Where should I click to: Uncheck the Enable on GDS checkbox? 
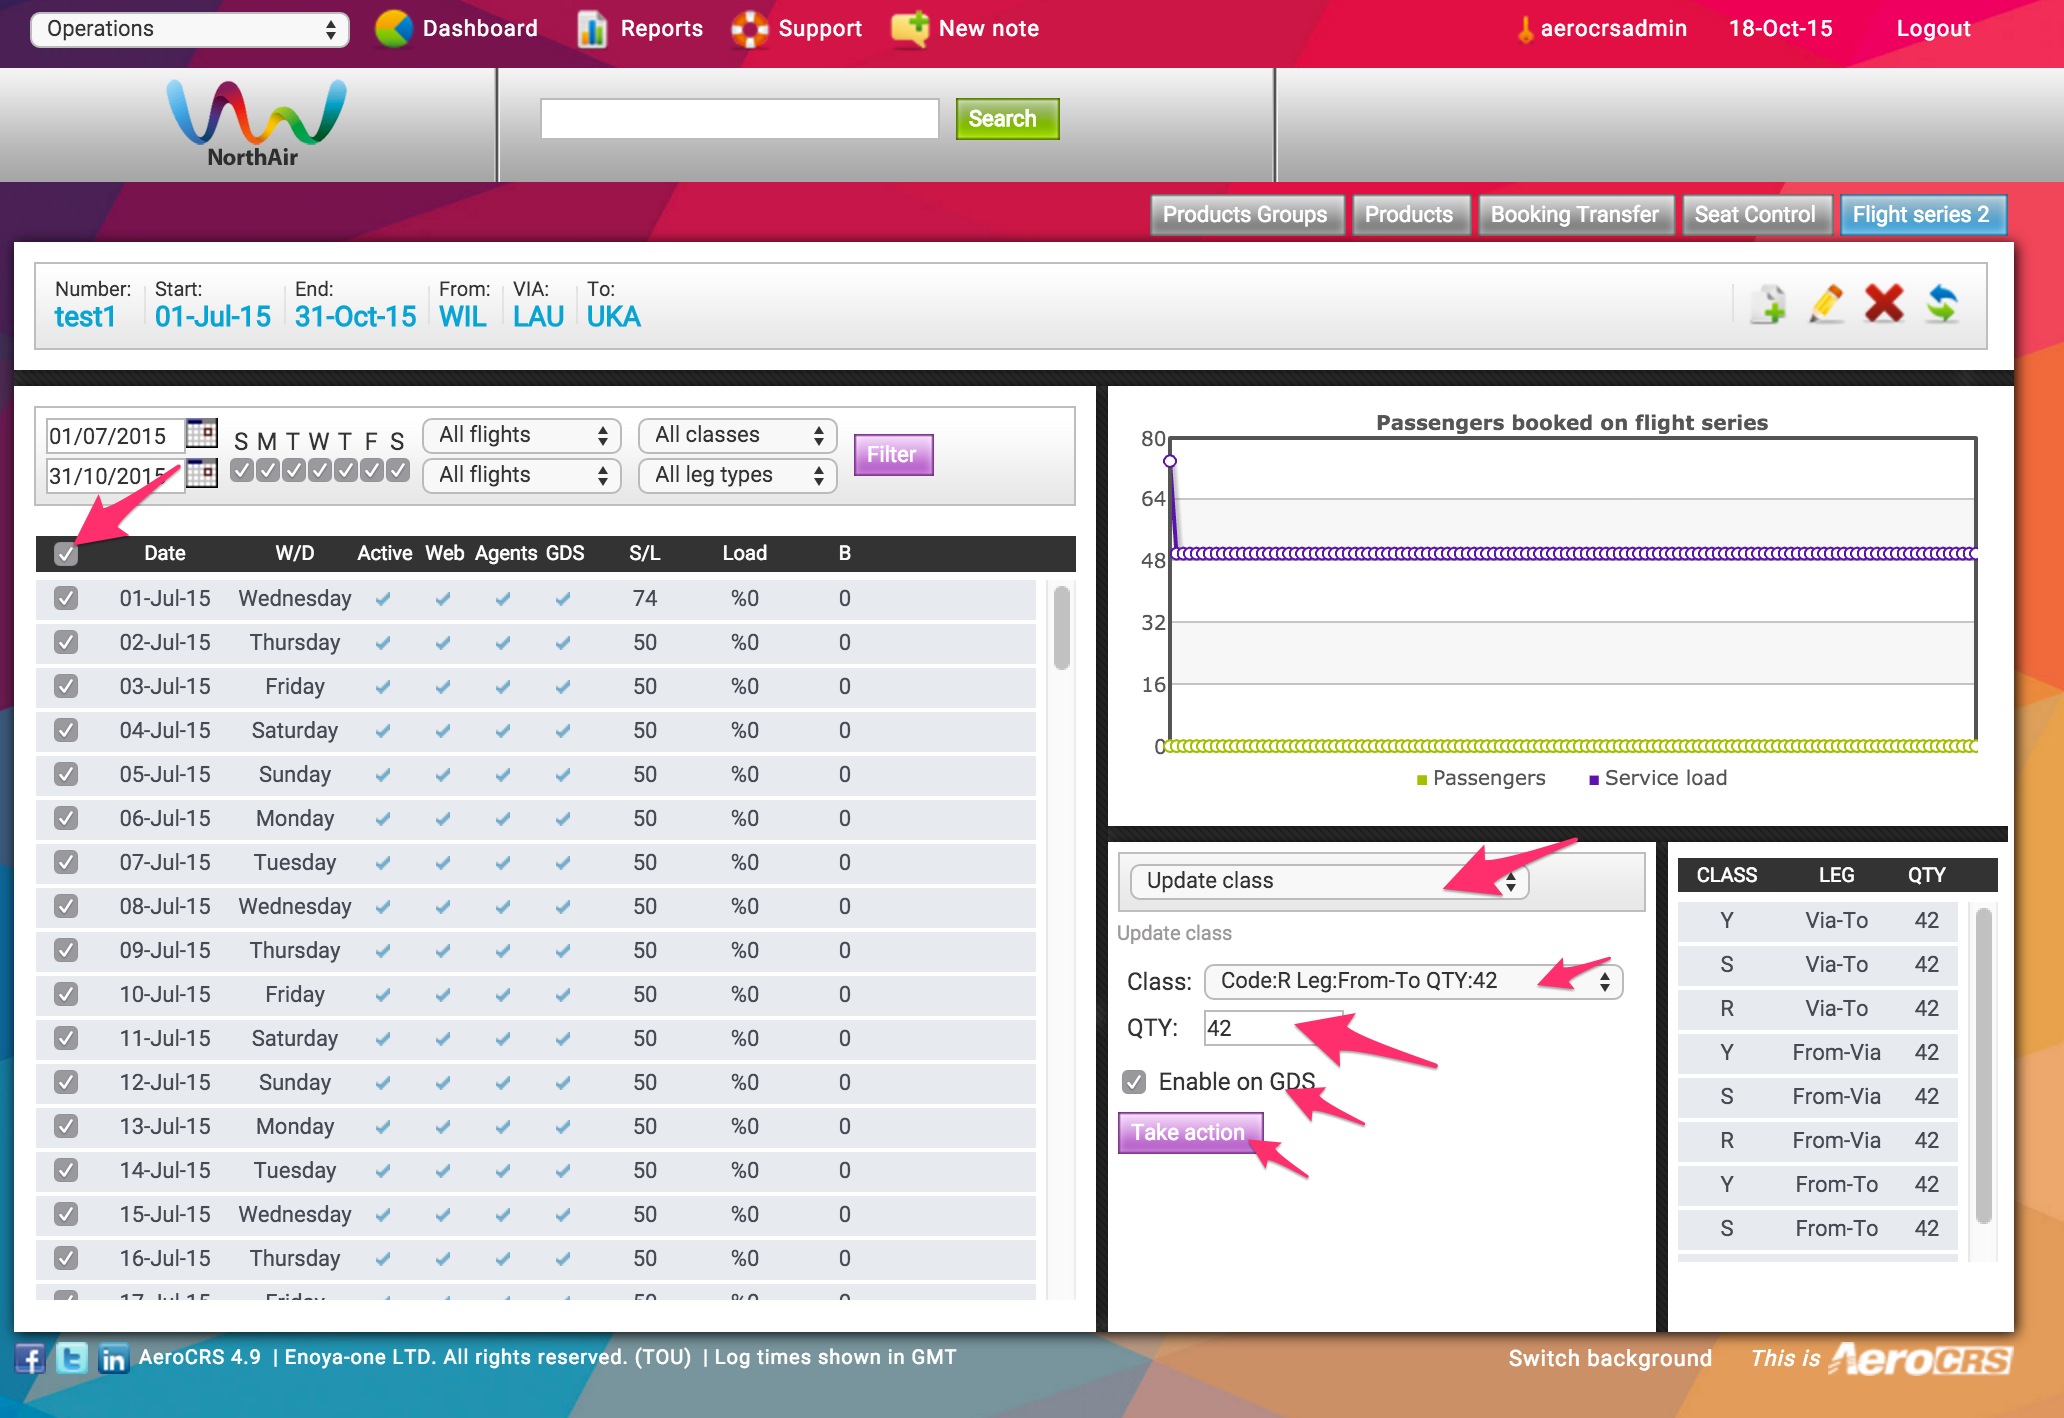coord(1134,1082)
